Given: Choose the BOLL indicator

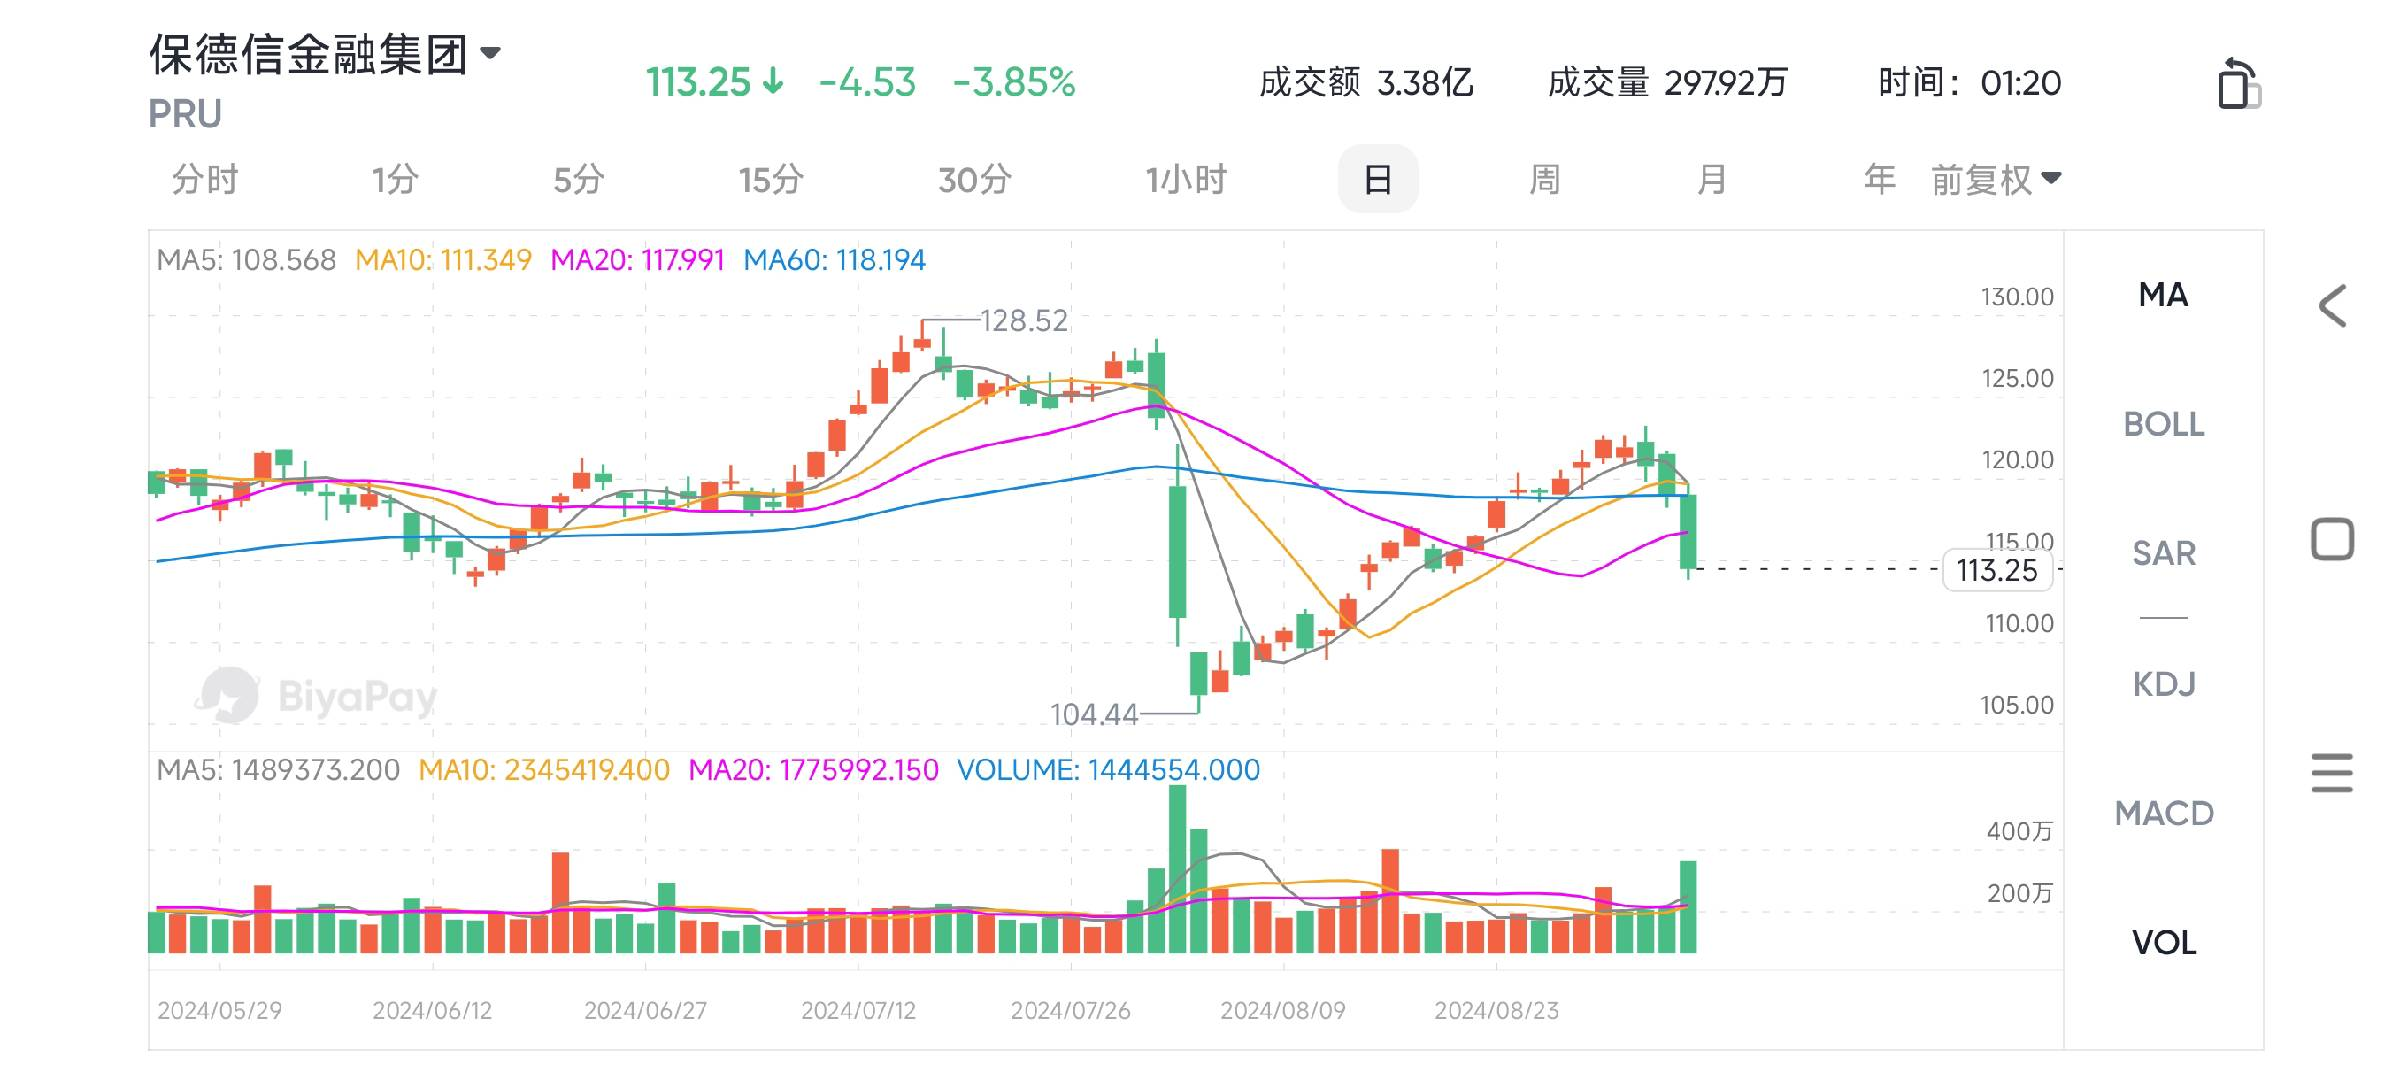Looking at the screenshot, I should [2163, 424].
